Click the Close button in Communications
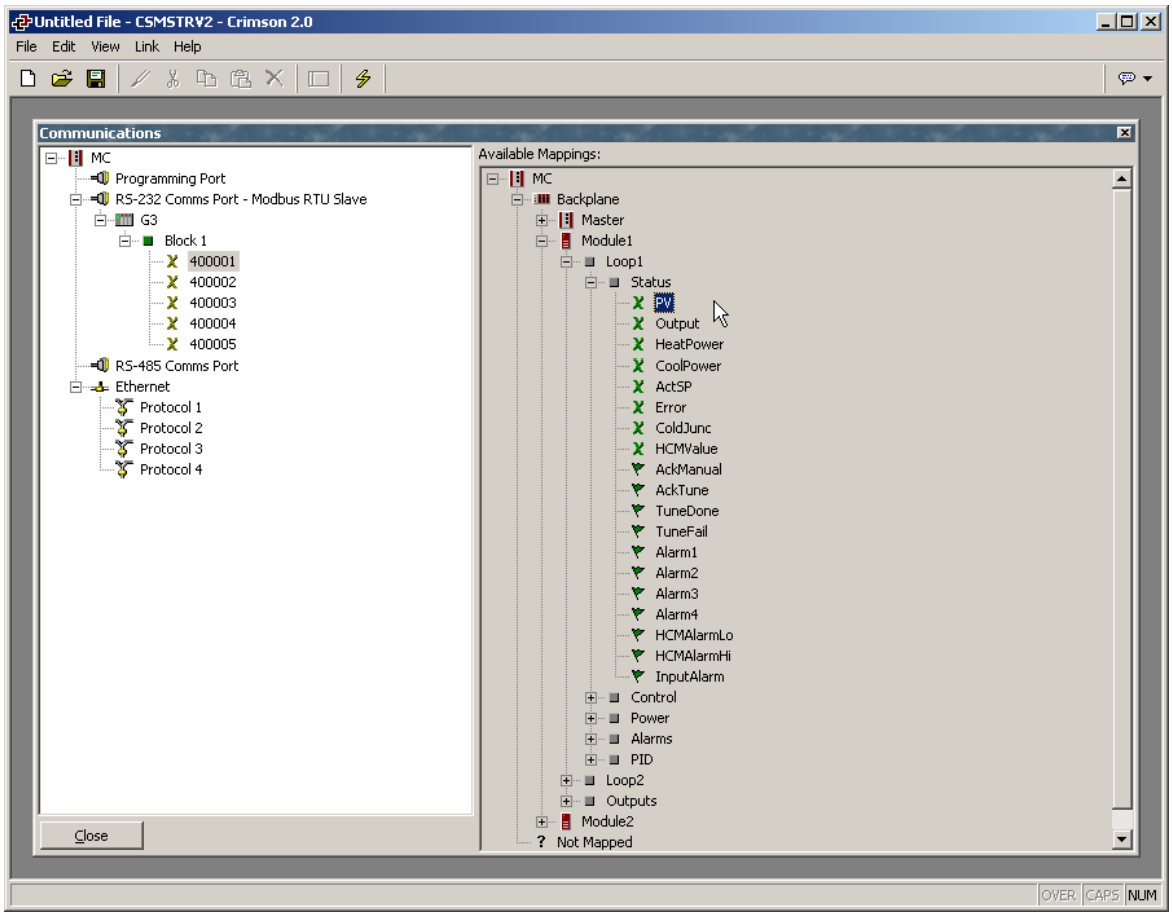 (91, 835)
